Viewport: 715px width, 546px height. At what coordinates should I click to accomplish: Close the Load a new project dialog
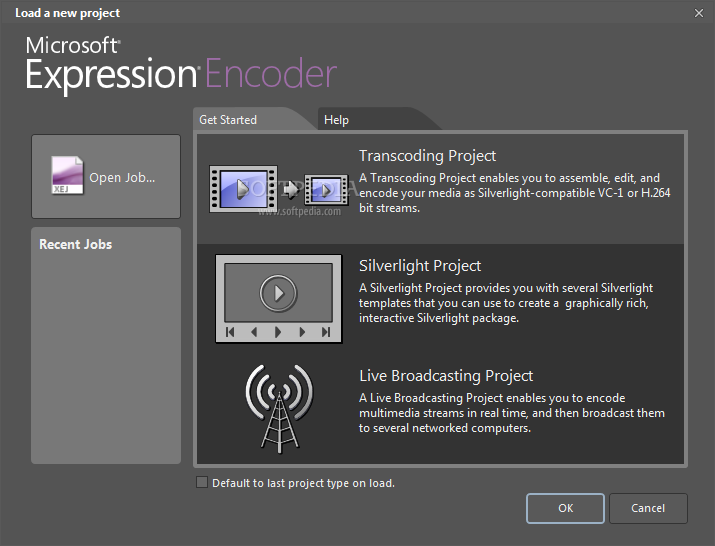click(699, 13)
